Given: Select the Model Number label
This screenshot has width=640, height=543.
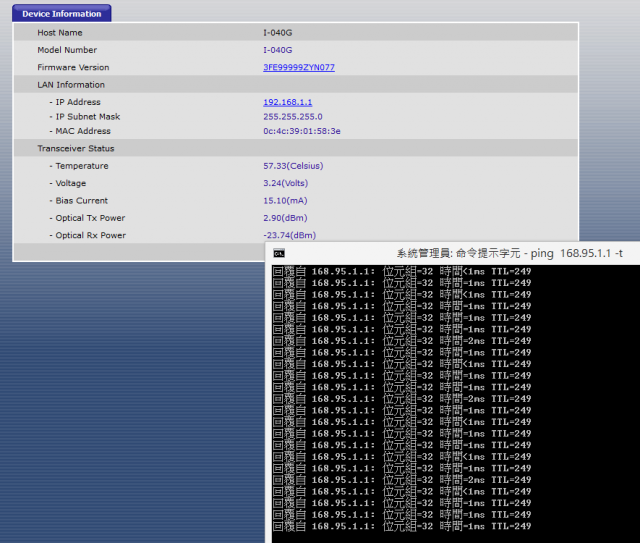Looking at the screenshot, I should (67, 50).
